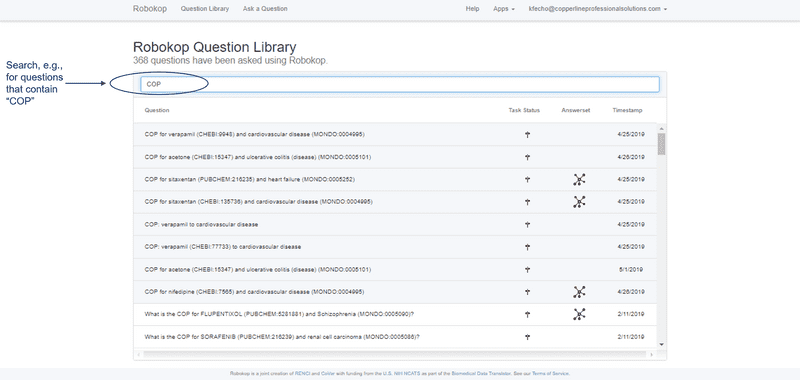
Task: Click the table's scroll-down arrow
Action: pyautogui.click(x=661, y=344)
